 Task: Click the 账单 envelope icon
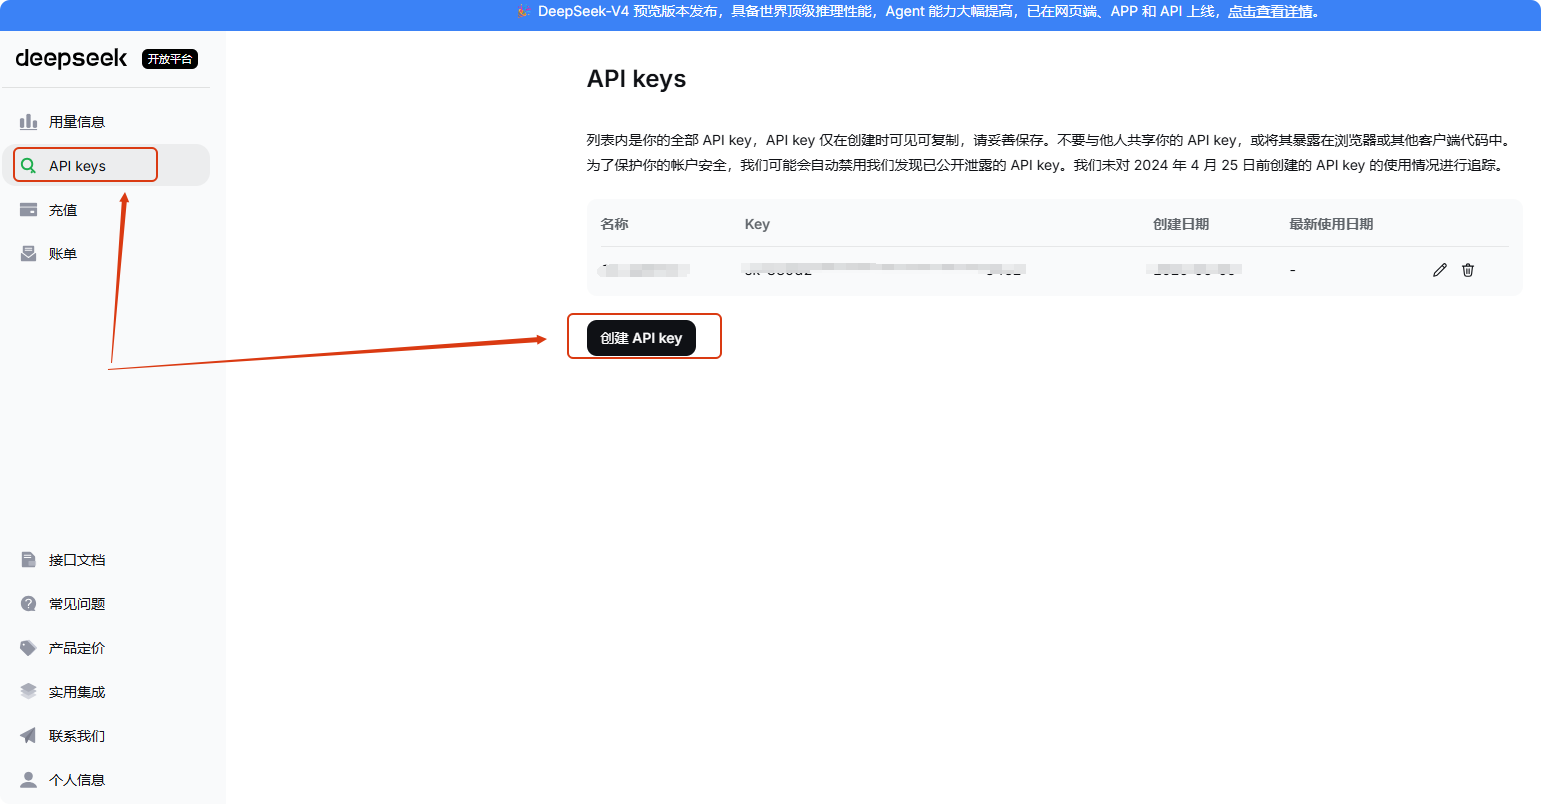point(29,253)
